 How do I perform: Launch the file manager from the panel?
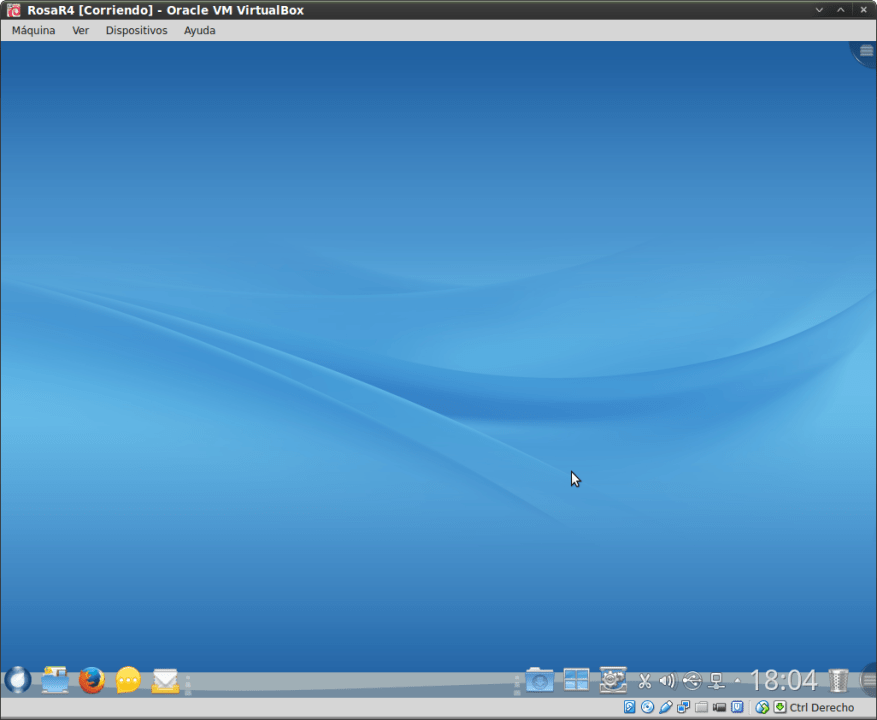55,681
